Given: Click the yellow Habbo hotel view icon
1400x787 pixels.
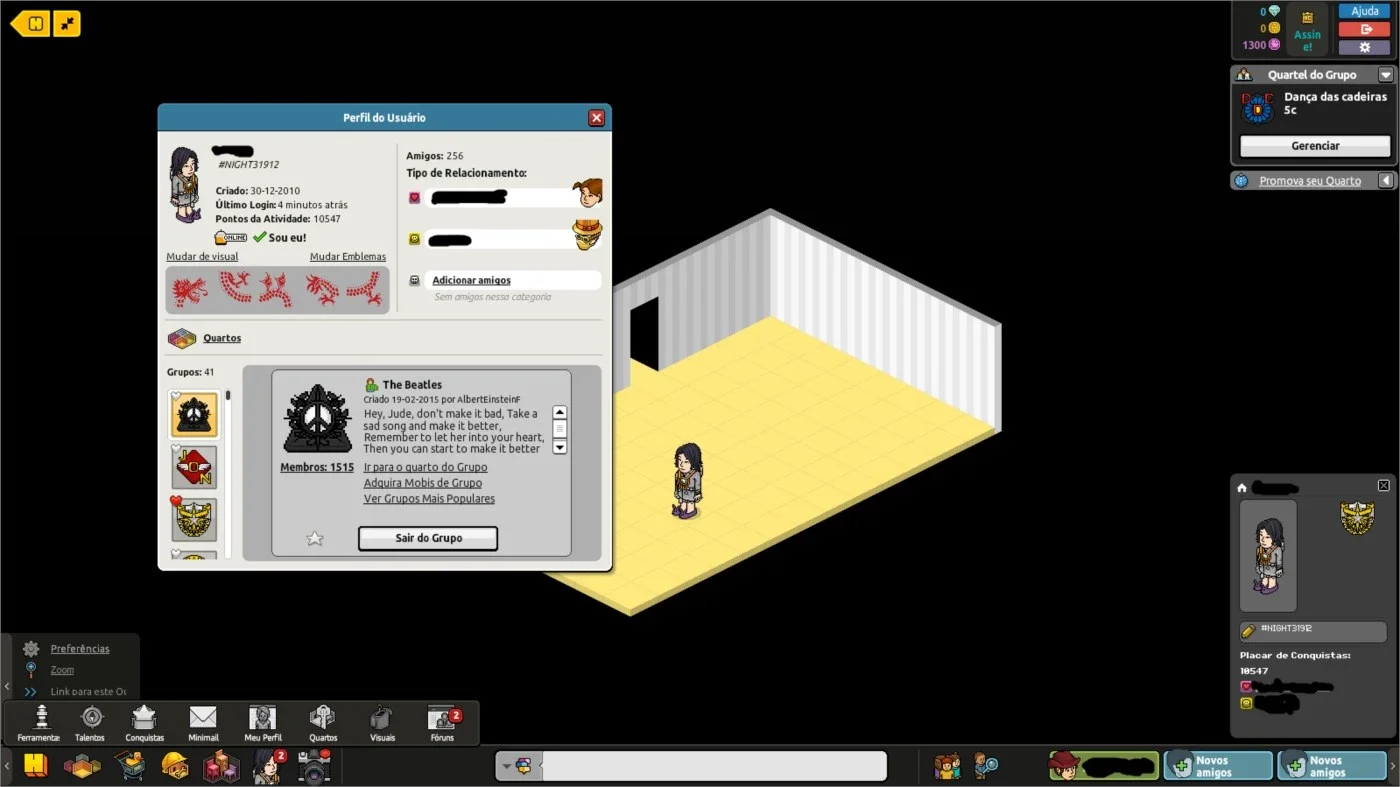Looking at the screenshot, I should 36,765.
